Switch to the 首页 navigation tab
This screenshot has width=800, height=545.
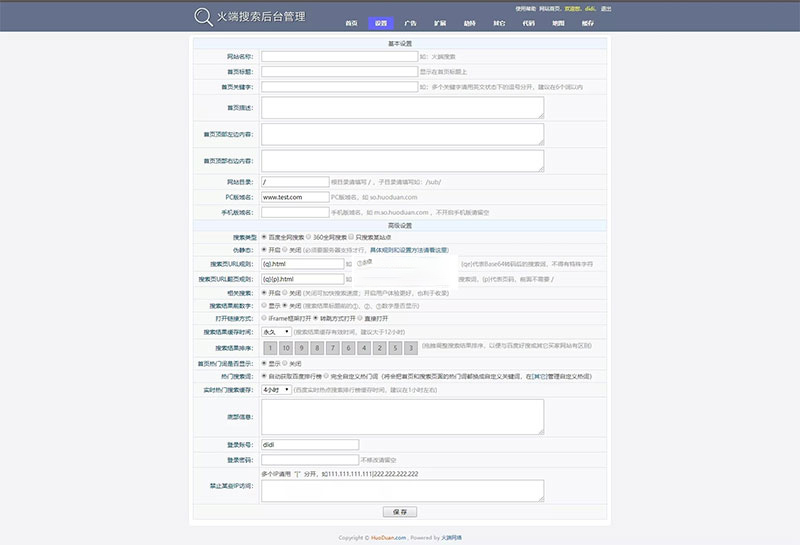coord(352,22)
